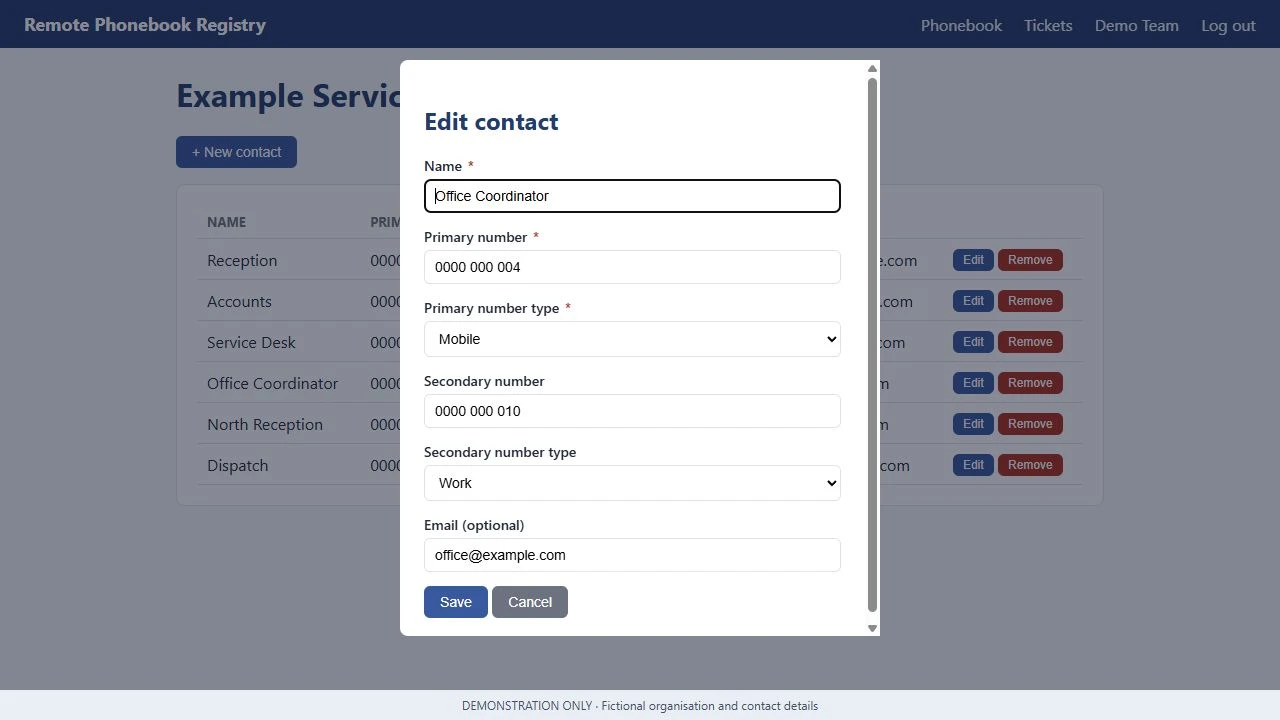Log out of the registry
The width and height of the screenshot is (1280, 720).
coord(1228,25)
